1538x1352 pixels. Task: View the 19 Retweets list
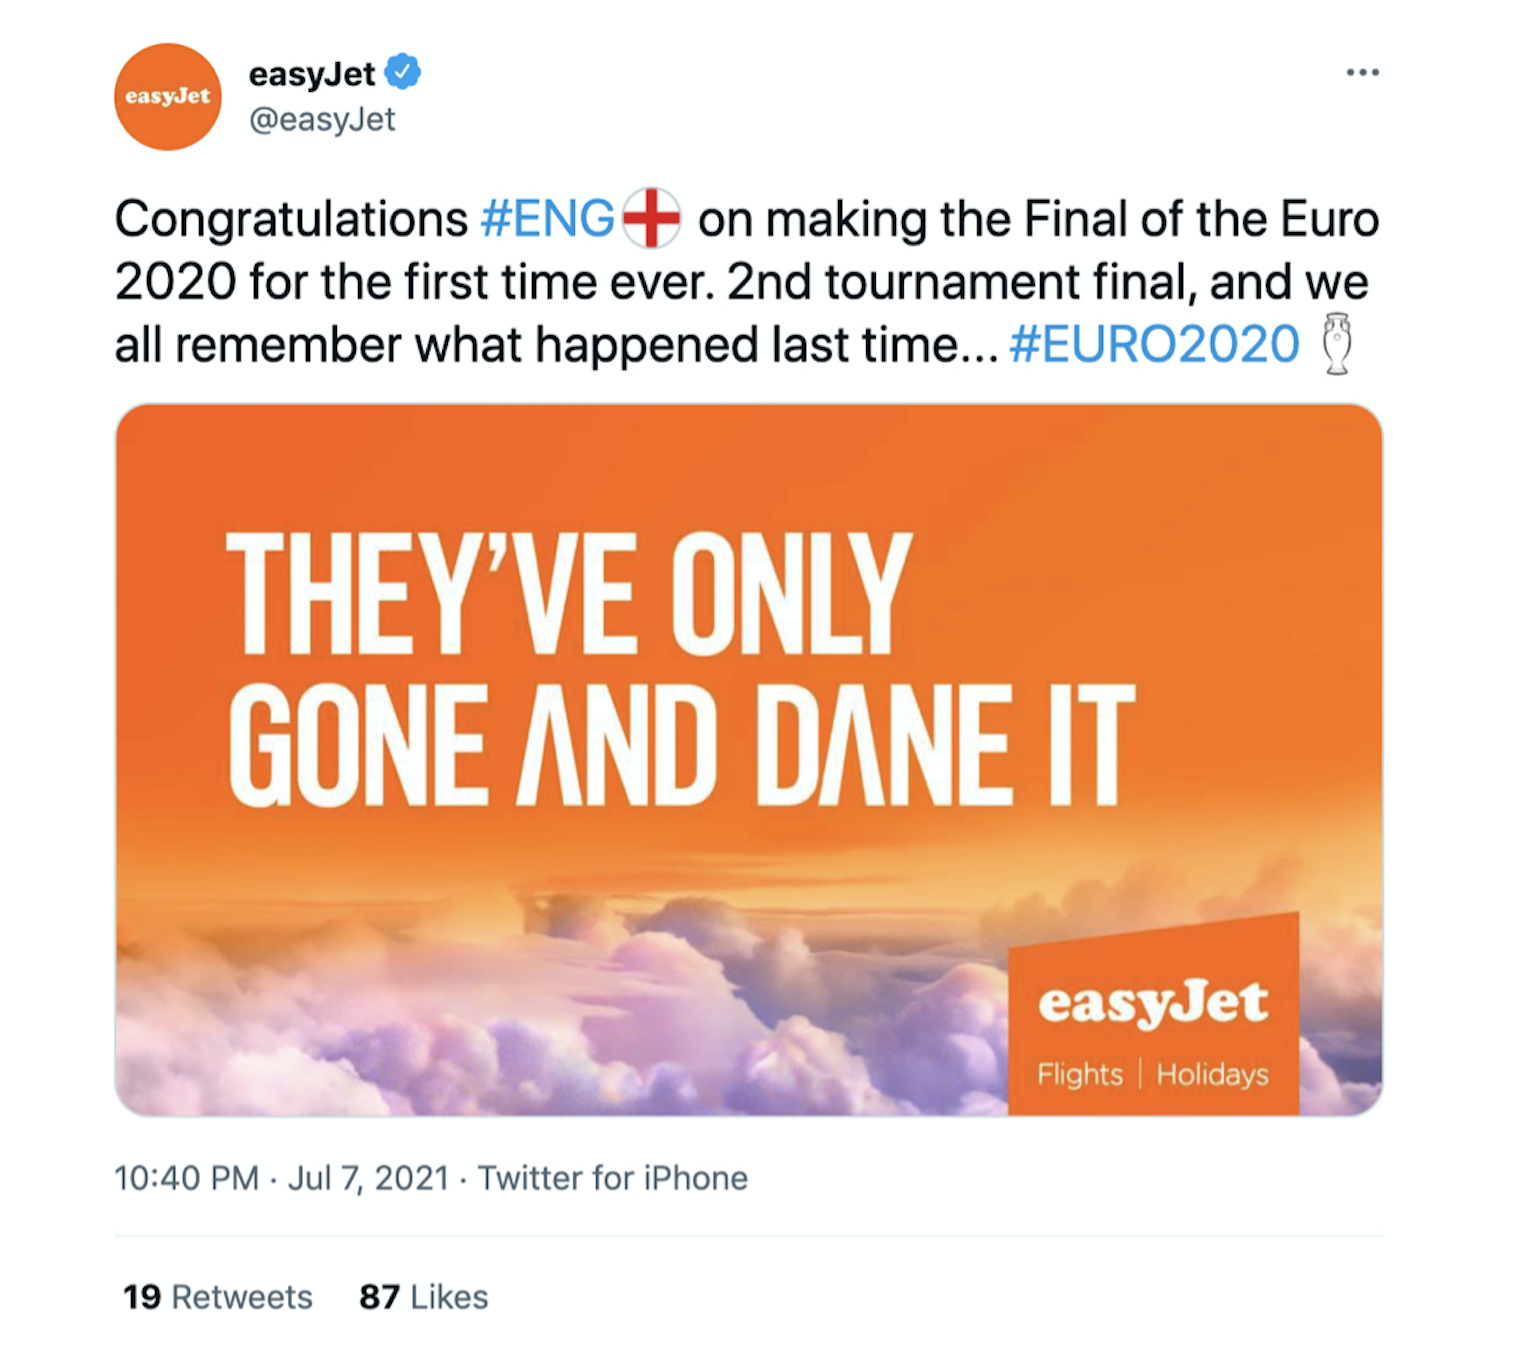[218, 1297]
